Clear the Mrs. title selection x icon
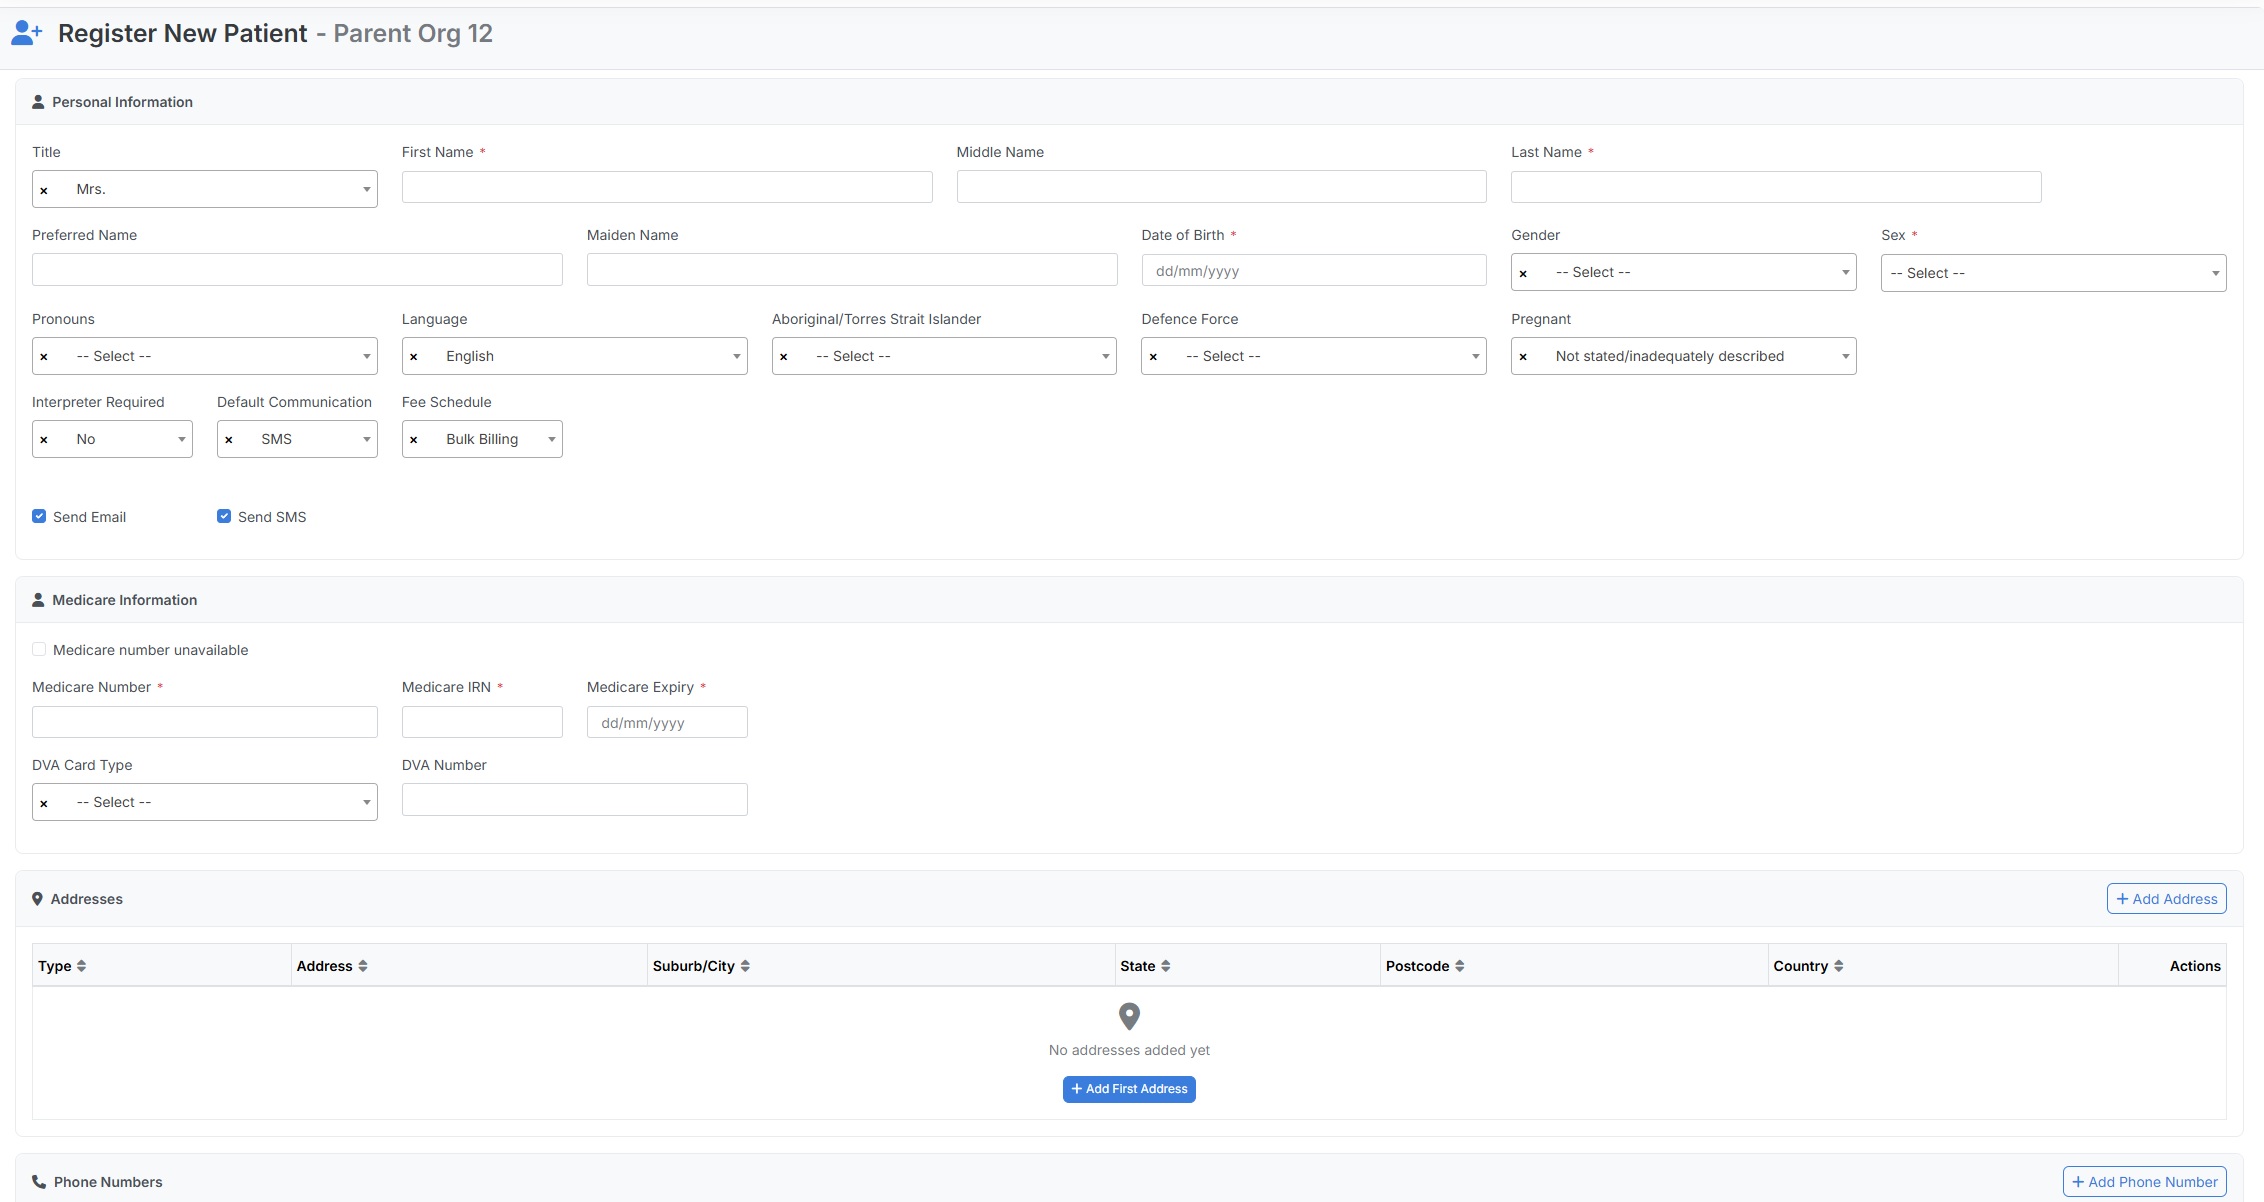This screenshot has width=2264, height=1202. tap(44, 190)
